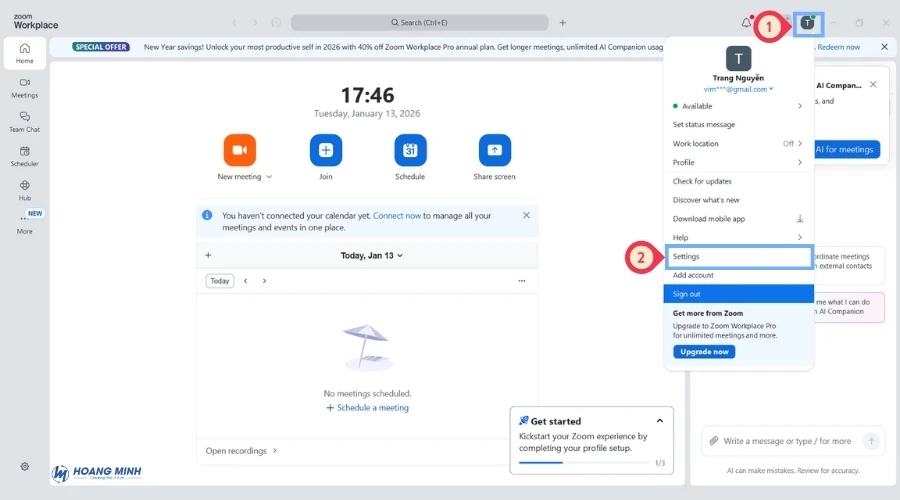Select Settings in the profile menu
This screenshot has width=900, height=500.
(x=738, y=257)
